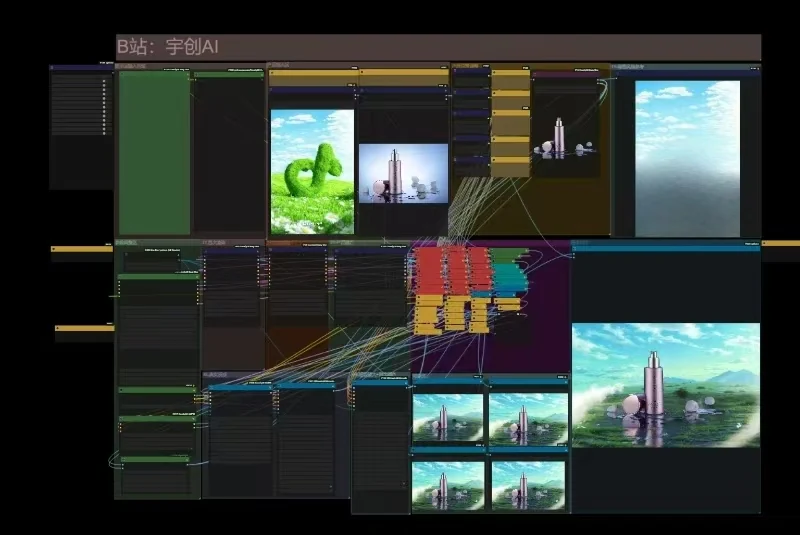This screenshot has width=800, height=535.
Task: Toggle the last switch in top-left list node
Action: (x=104, y=133)
